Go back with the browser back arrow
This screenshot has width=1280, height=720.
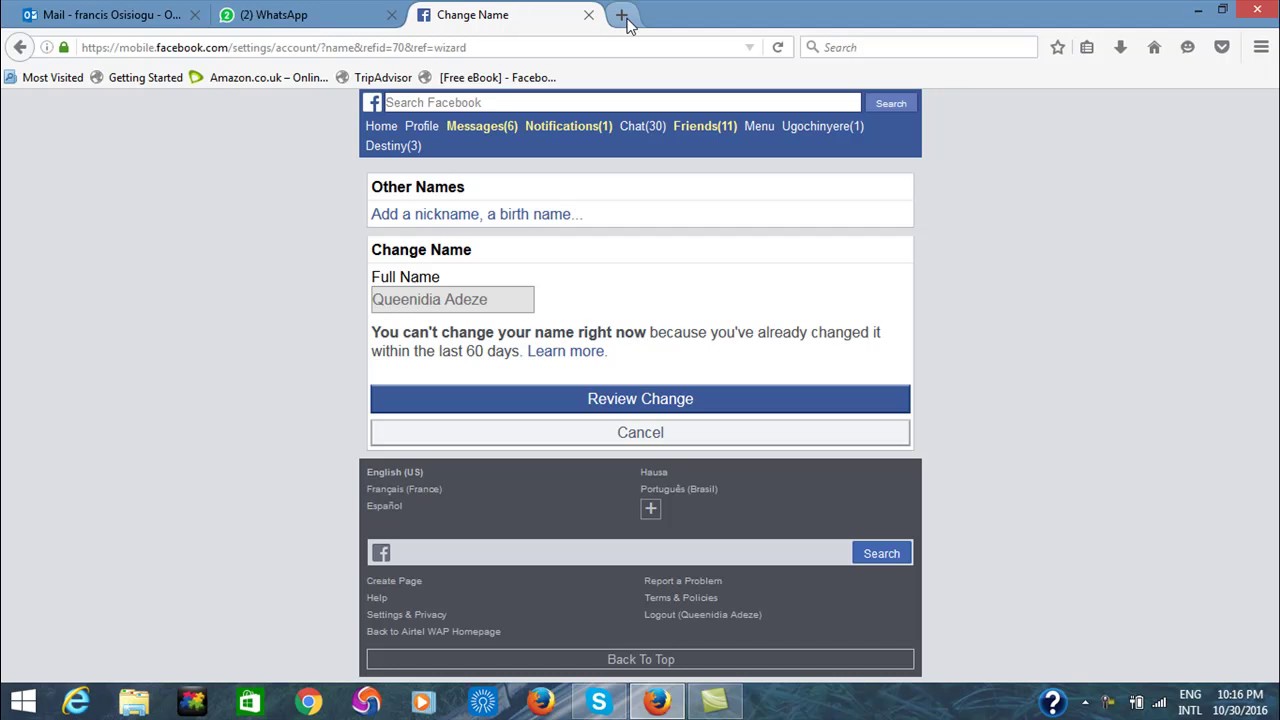pos(20,47)
